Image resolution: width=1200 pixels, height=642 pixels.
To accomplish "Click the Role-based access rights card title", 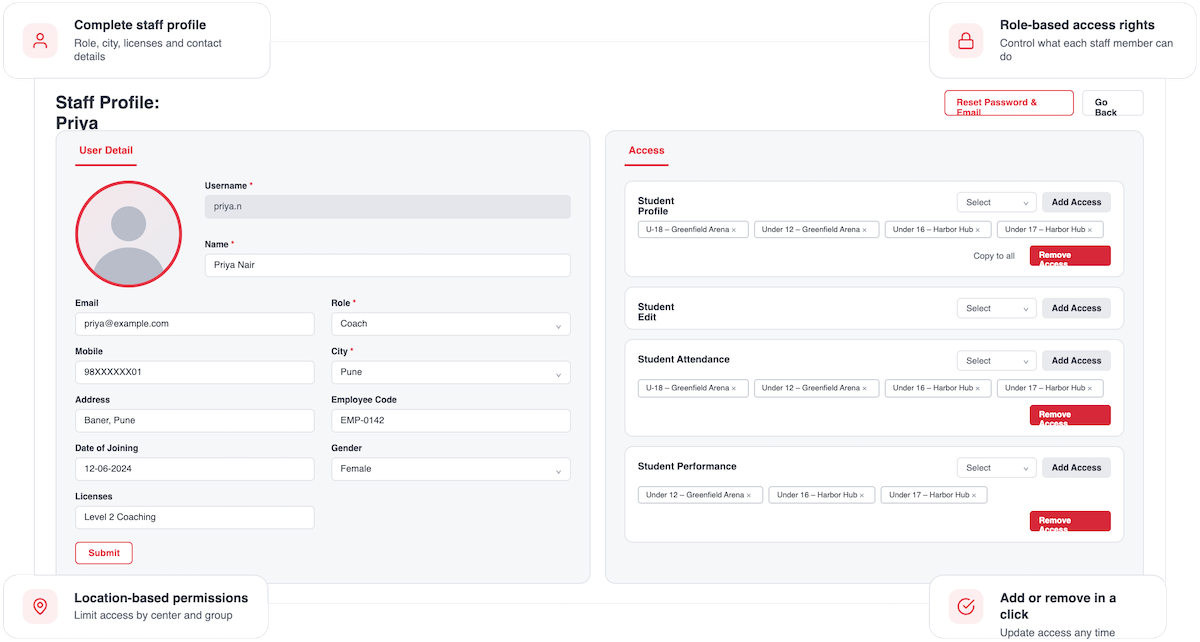I will pos(1077,25).
